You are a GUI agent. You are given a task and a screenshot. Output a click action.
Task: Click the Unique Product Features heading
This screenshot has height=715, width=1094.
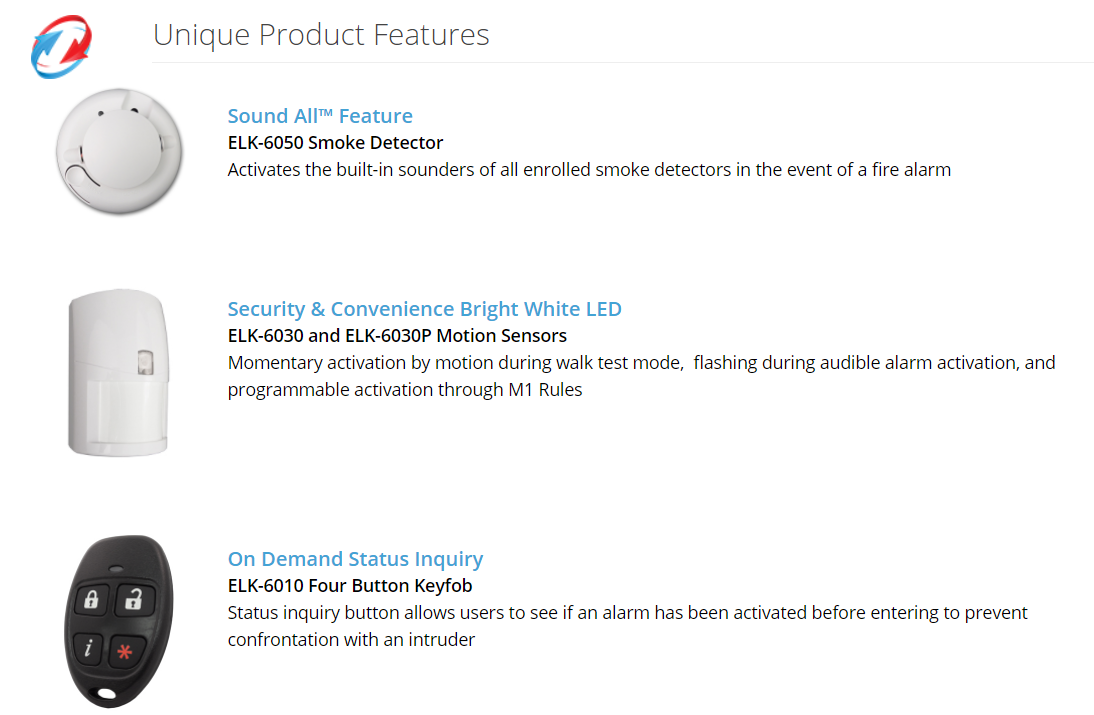[321, 35]
